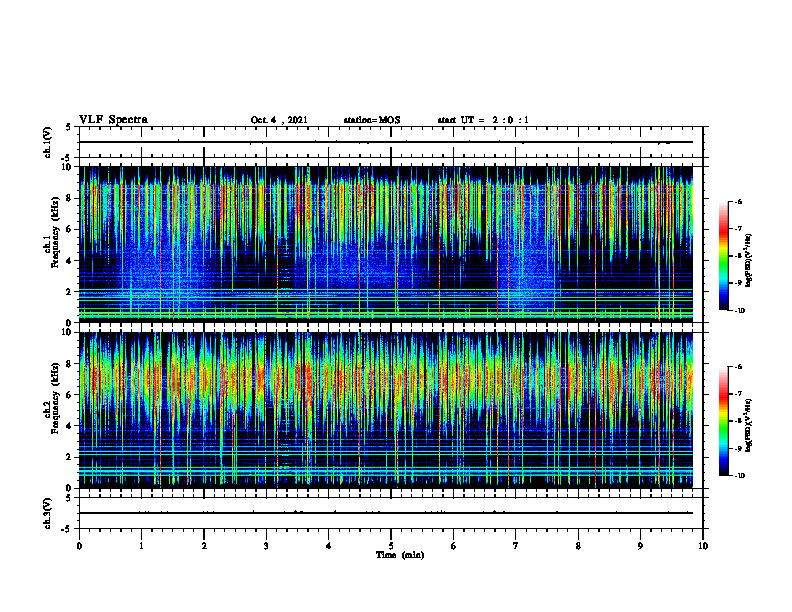Click the "6" kHz tick on ch.2 frequency axis
Screen dimensions: 792x612
[70, 395]
